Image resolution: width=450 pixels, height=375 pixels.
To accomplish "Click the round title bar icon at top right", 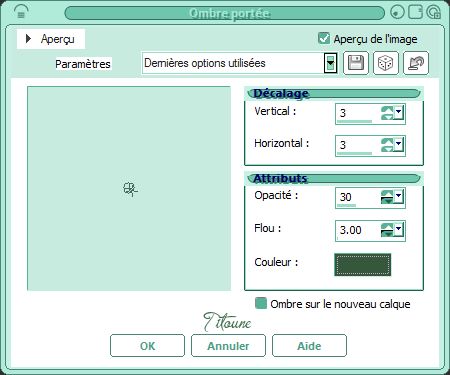I will point(397,12).
